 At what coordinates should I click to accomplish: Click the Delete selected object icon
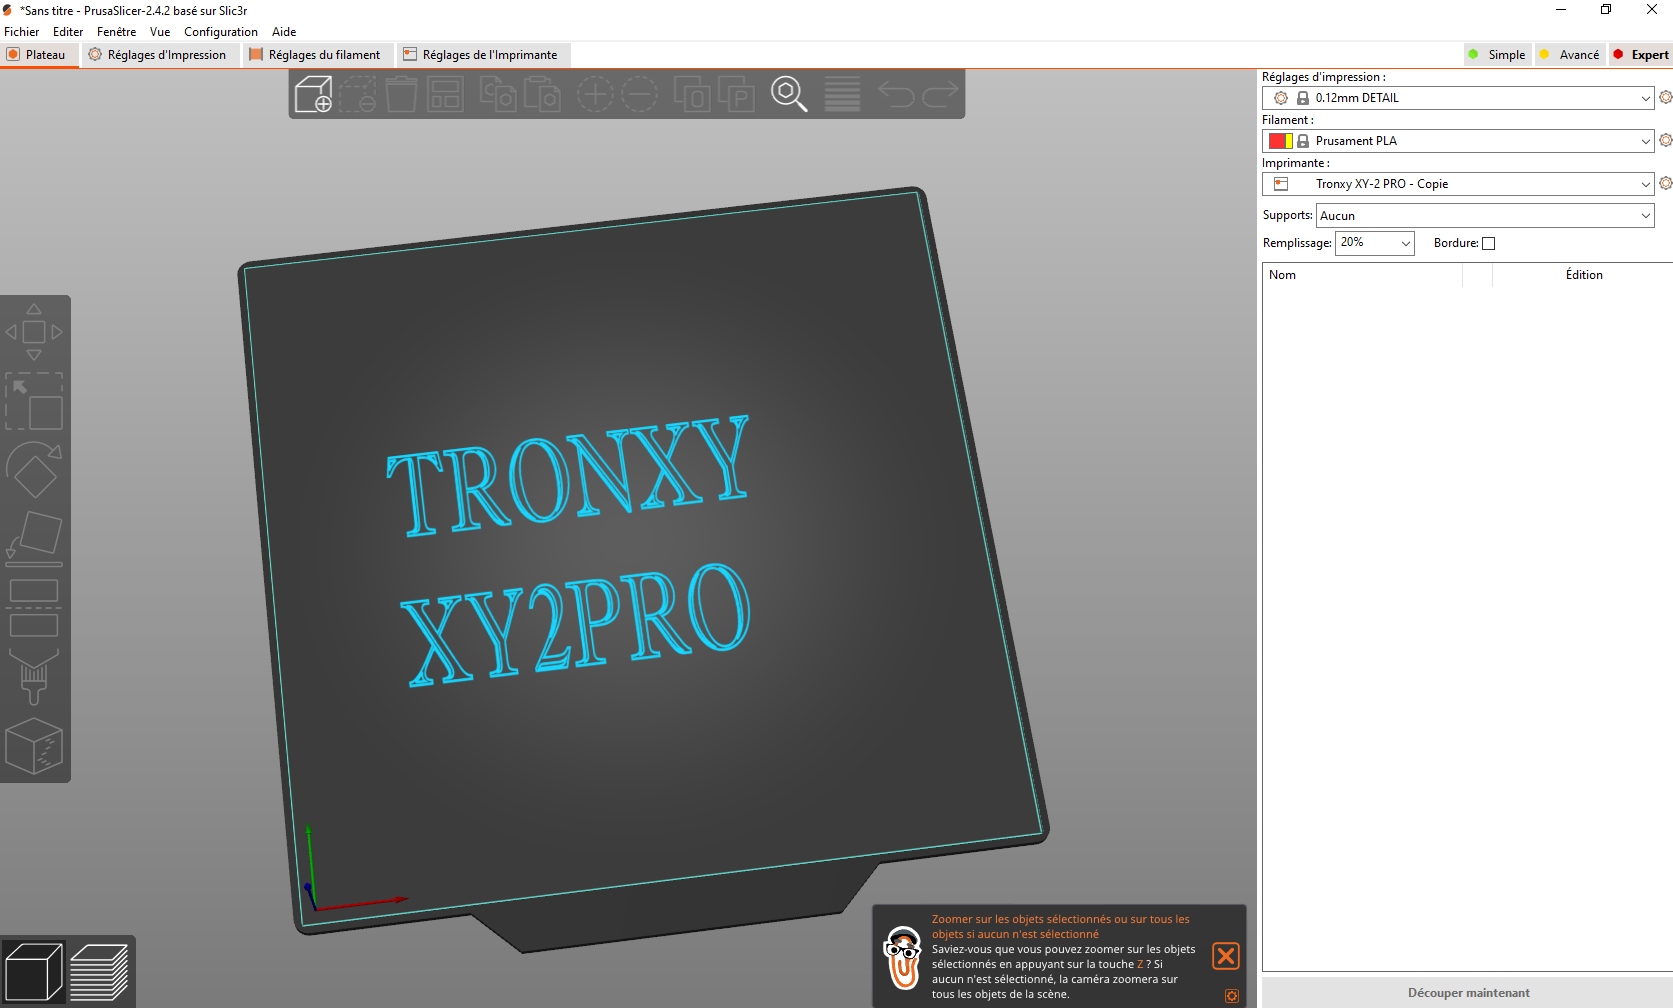click(357, 94)
